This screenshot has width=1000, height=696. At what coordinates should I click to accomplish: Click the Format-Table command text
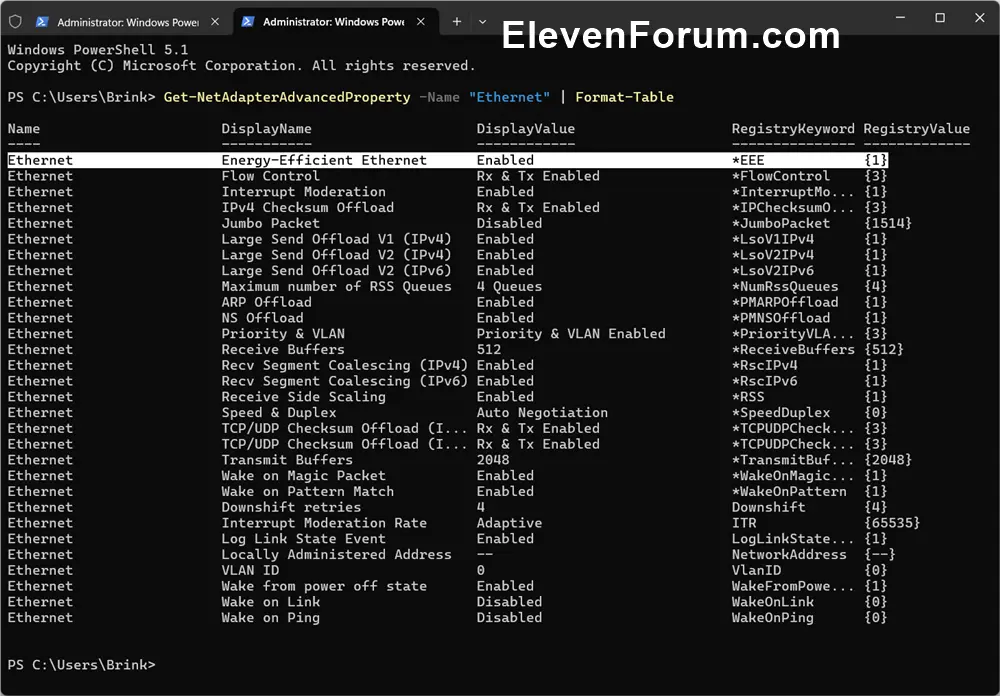click(x=624, y=97)
